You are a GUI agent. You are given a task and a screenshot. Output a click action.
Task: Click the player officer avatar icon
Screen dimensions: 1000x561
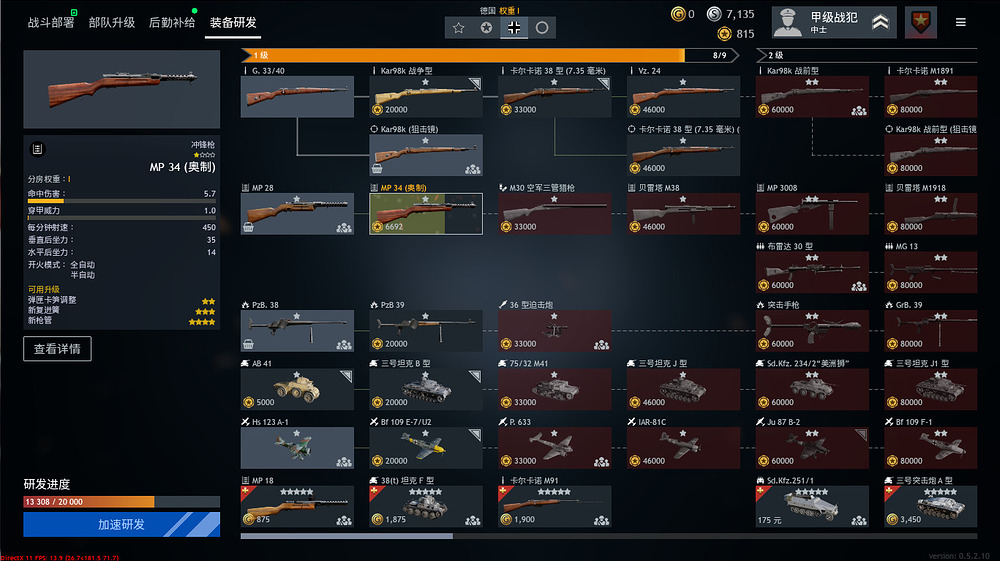[788, 22]
